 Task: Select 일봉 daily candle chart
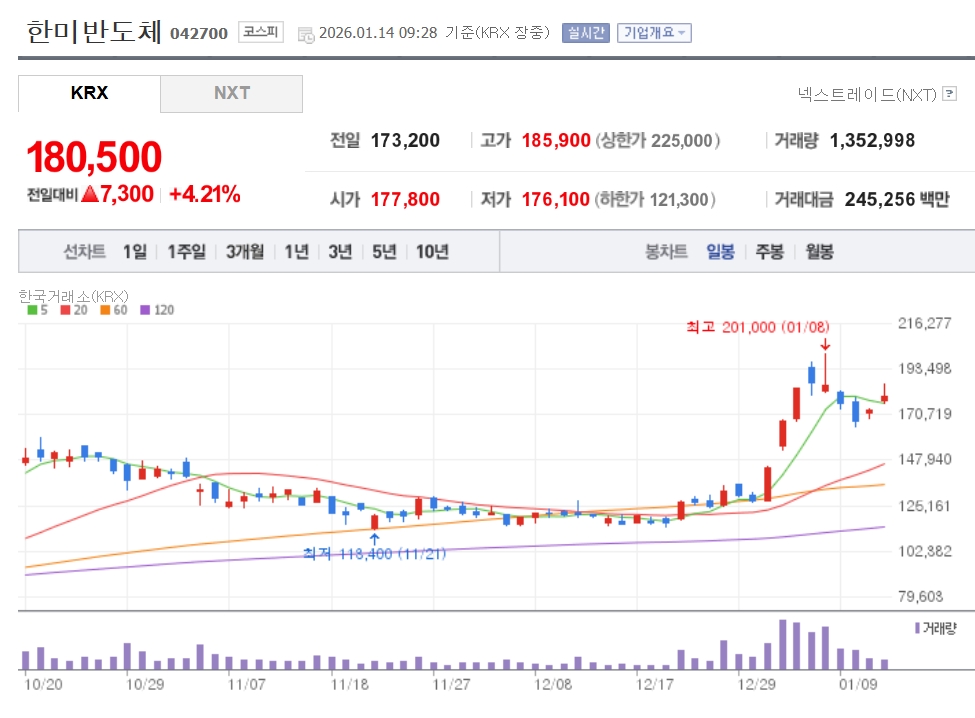[x=720, y=252]
